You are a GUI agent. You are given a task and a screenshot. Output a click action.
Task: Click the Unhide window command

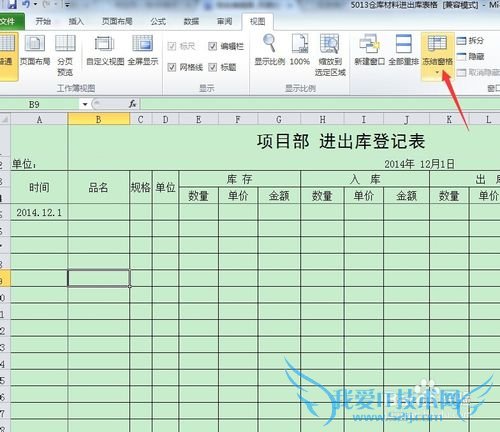(478, 72)
